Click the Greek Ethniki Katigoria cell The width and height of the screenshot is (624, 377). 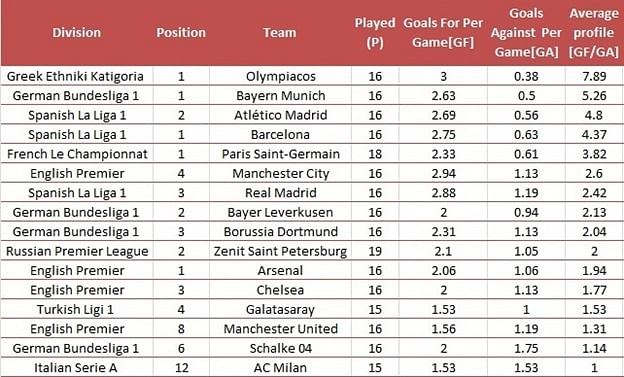[x=75, y=76]
